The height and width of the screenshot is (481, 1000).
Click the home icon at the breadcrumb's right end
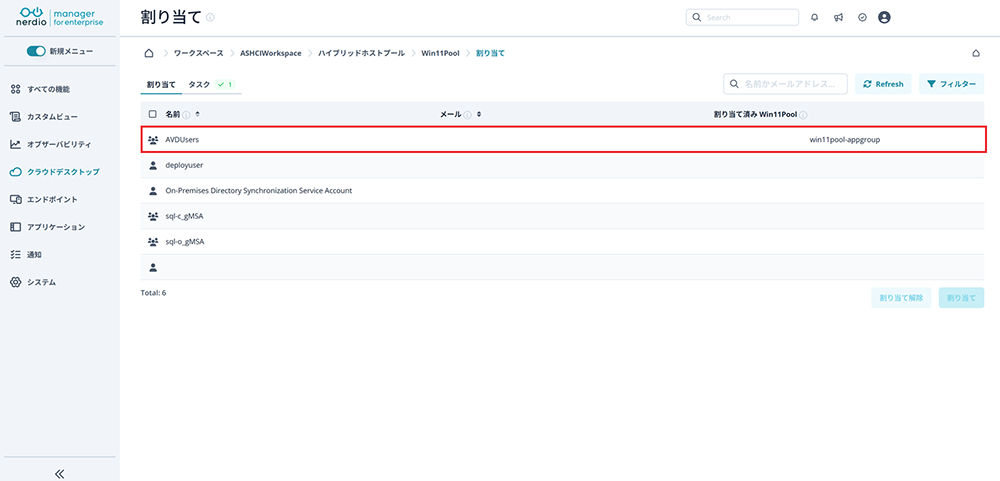tap(975, 54)
